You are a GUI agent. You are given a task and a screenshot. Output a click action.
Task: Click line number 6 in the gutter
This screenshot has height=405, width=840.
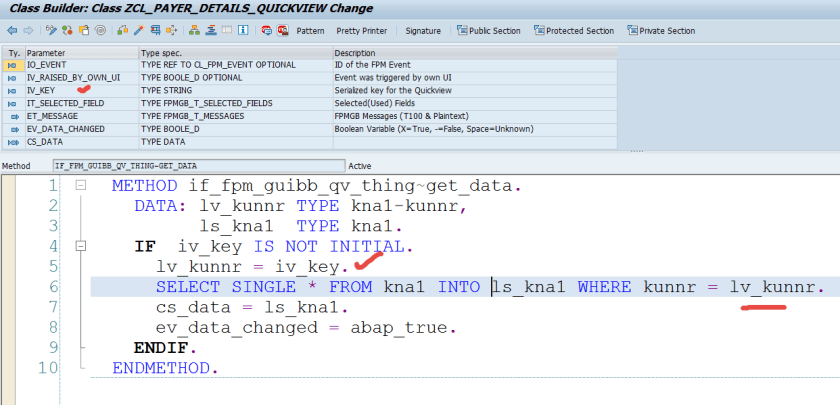52,287
